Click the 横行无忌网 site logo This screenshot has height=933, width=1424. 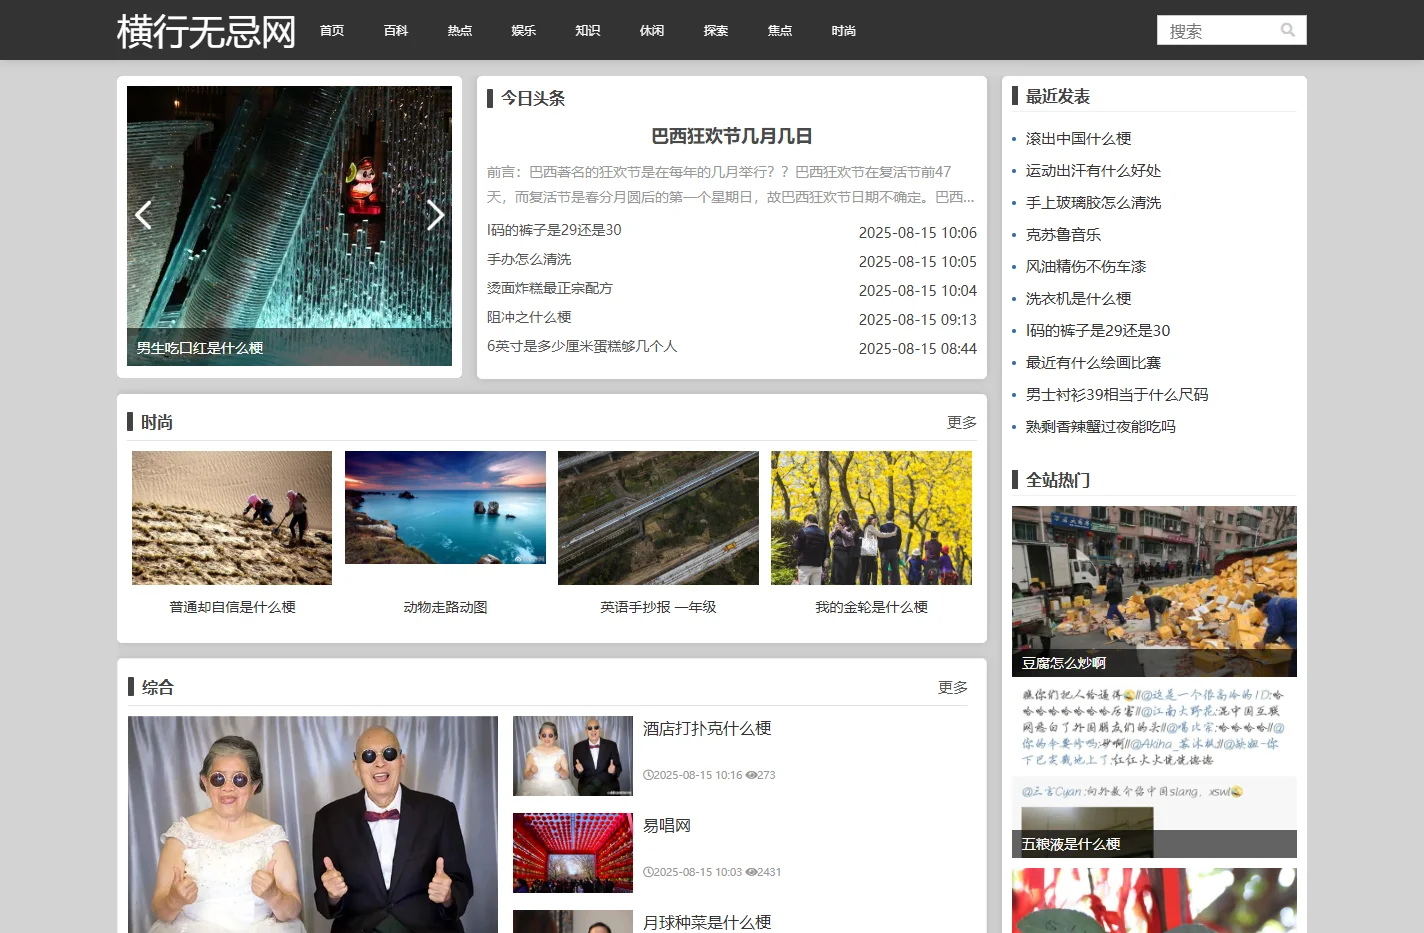206,31
